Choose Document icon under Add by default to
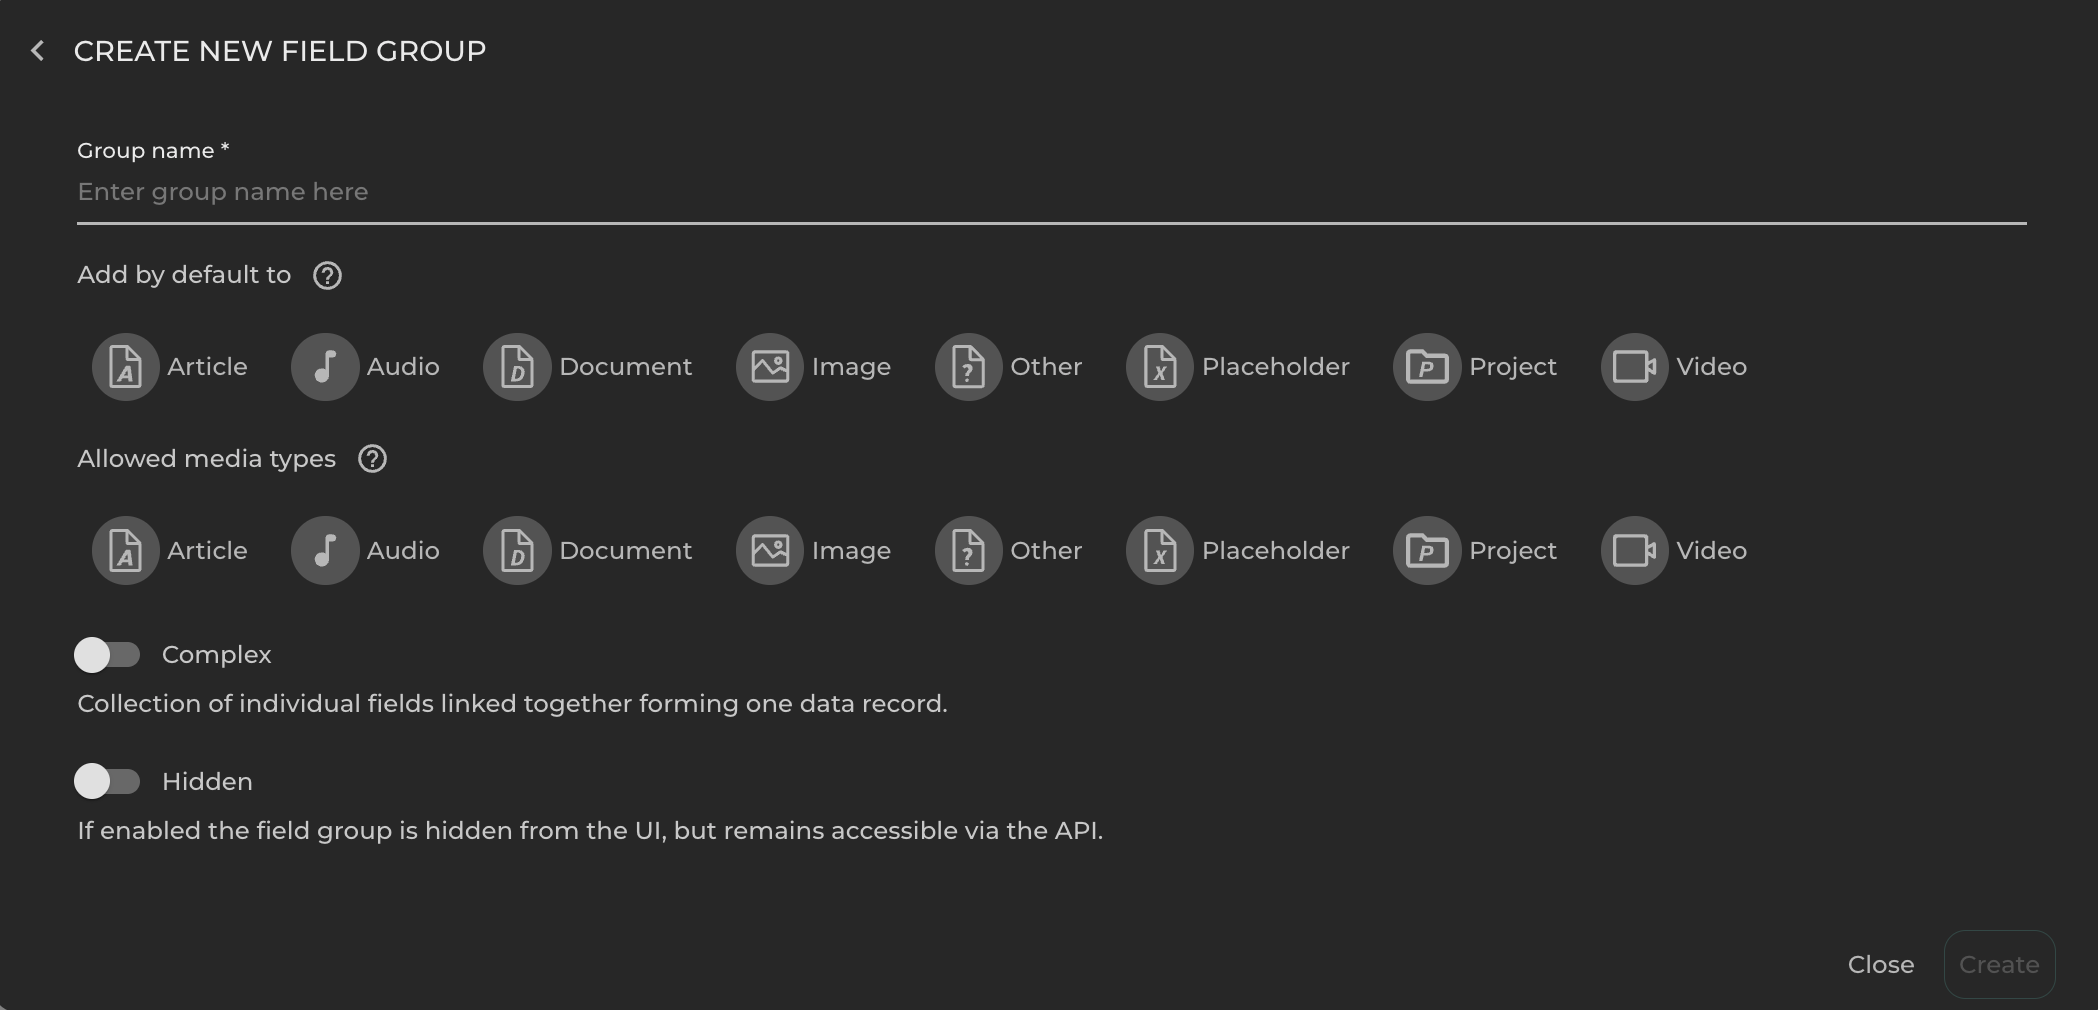 point(517,367)
